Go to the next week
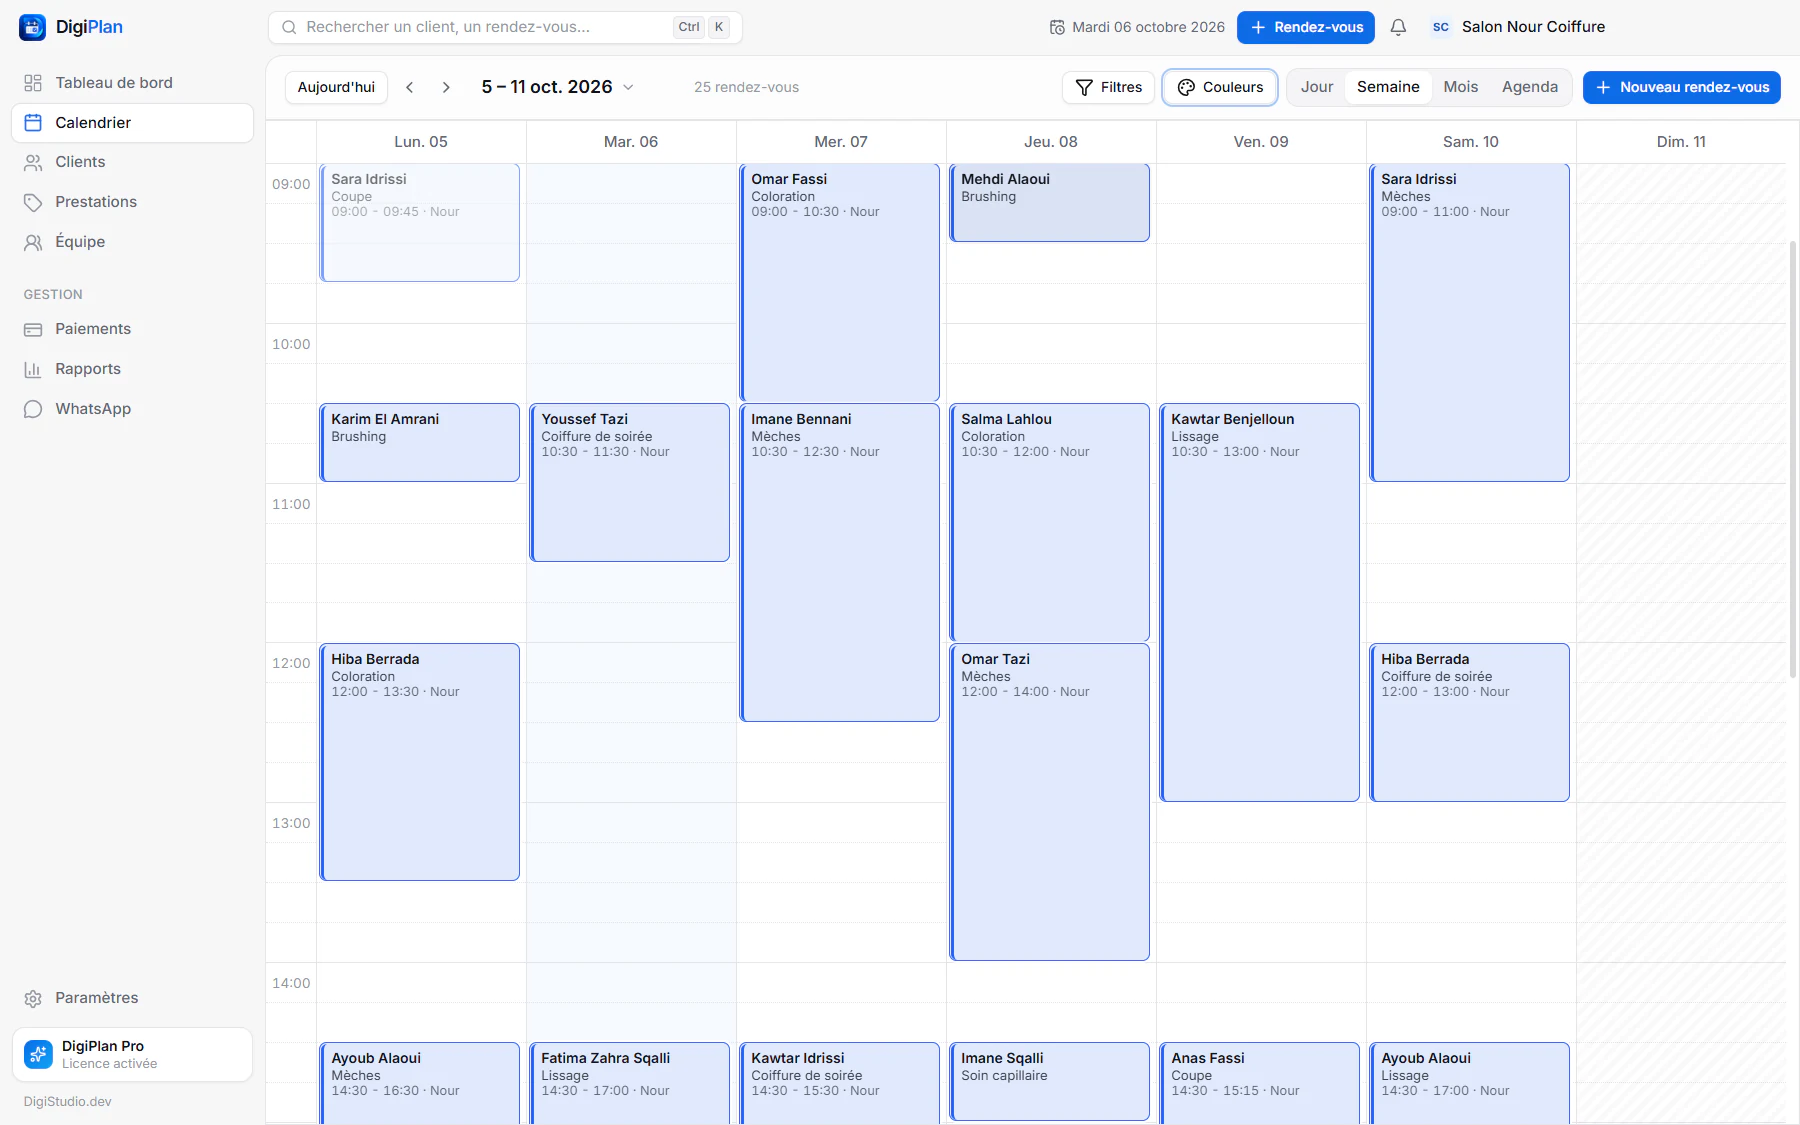The image size is (1800, 1125). [x=446, y=87]
